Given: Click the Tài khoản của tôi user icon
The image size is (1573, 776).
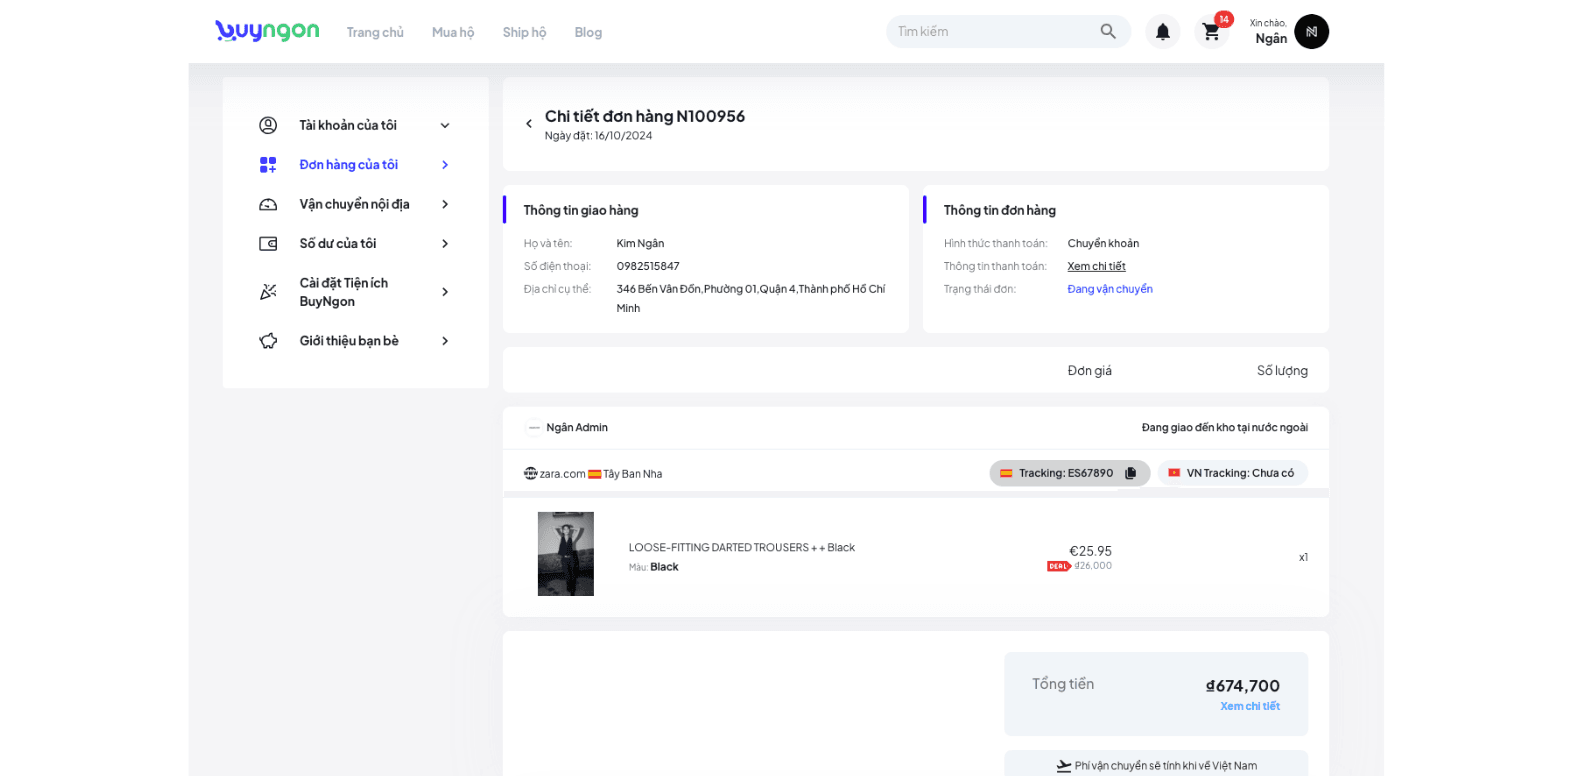Looking at the screenshot, I should (x=268, y=125).
